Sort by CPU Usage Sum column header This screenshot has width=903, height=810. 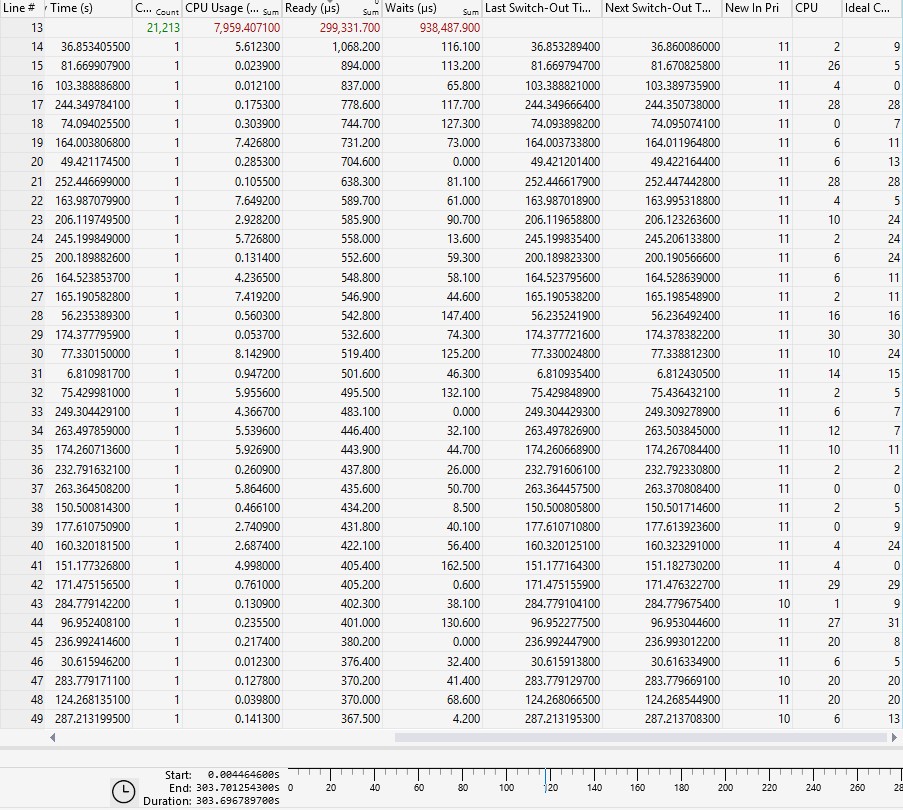232,8
